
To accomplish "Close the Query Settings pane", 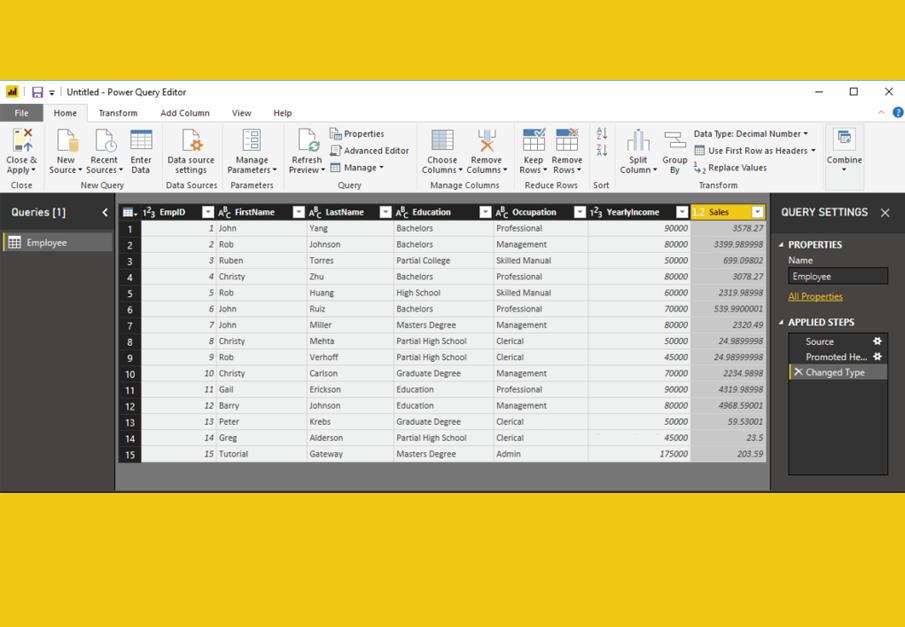I will [x=885, y=213].
